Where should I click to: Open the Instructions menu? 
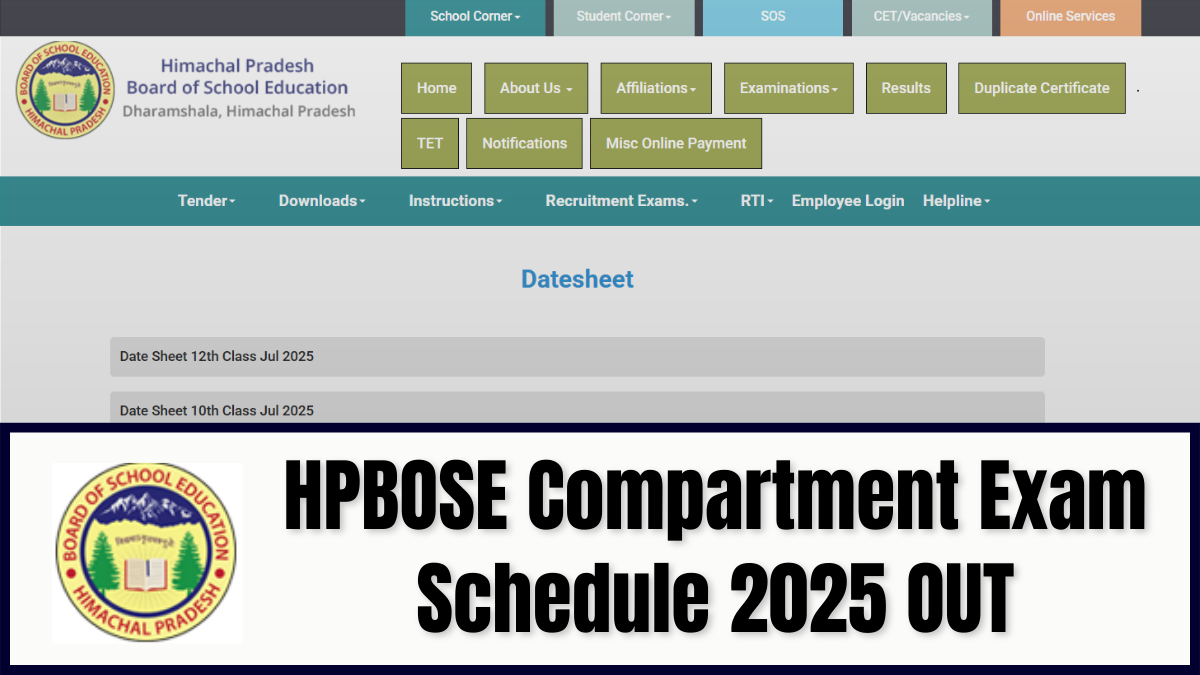point(455,201)
